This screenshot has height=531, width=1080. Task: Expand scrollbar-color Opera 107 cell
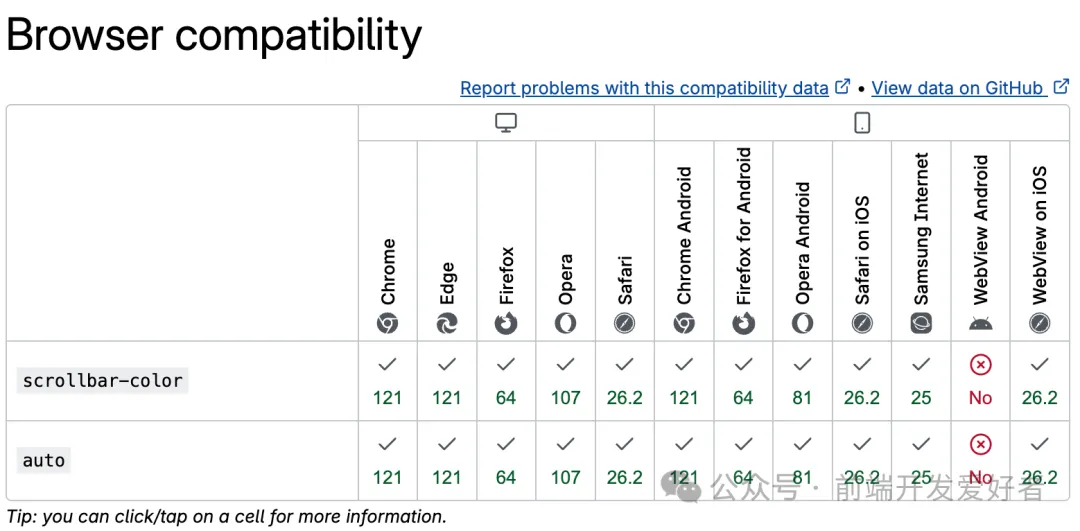click(x=565, y=381)
